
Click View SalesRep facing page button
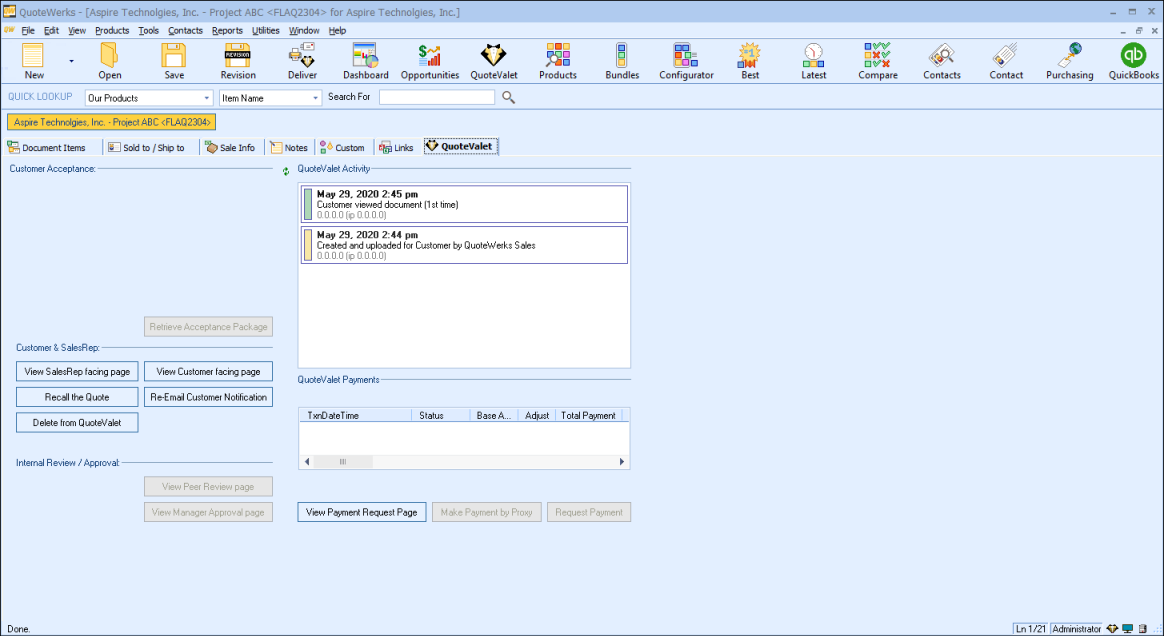tap(77, 371)
